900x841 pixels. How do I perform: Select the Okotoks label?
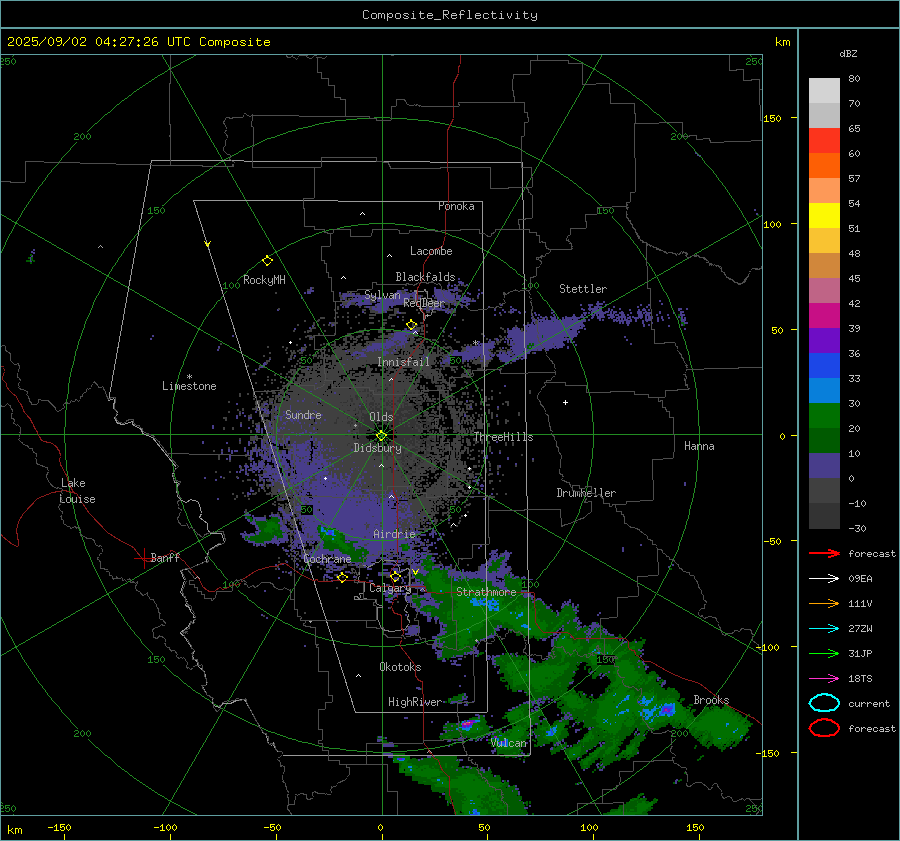coord(400,667)
